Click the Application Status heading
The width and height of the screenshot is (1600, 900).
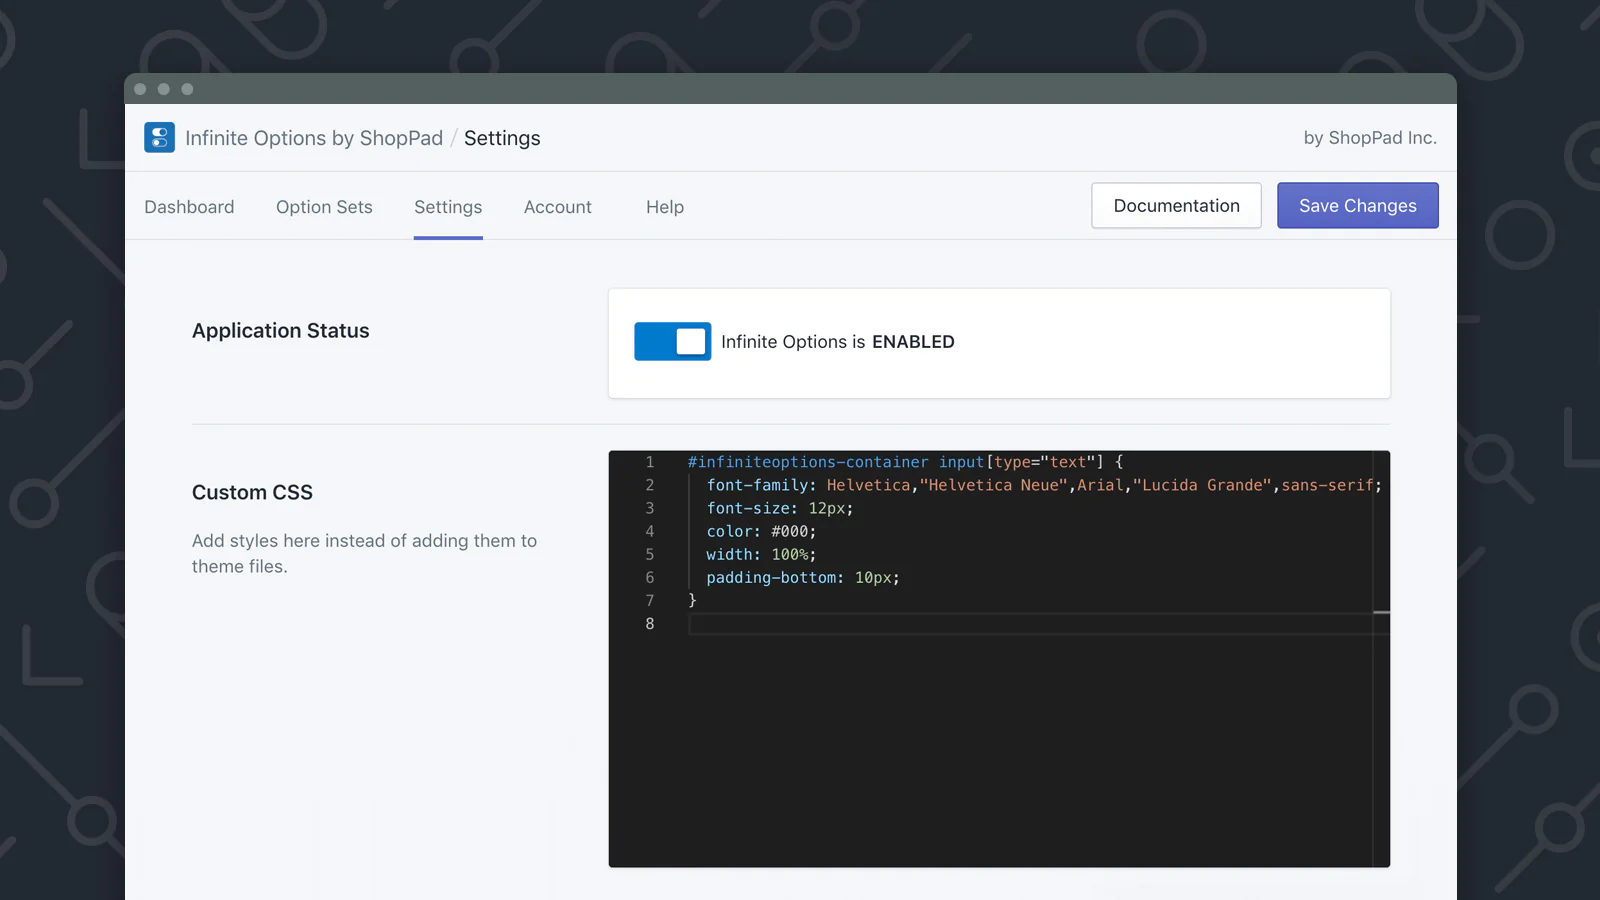pos(280,330)
